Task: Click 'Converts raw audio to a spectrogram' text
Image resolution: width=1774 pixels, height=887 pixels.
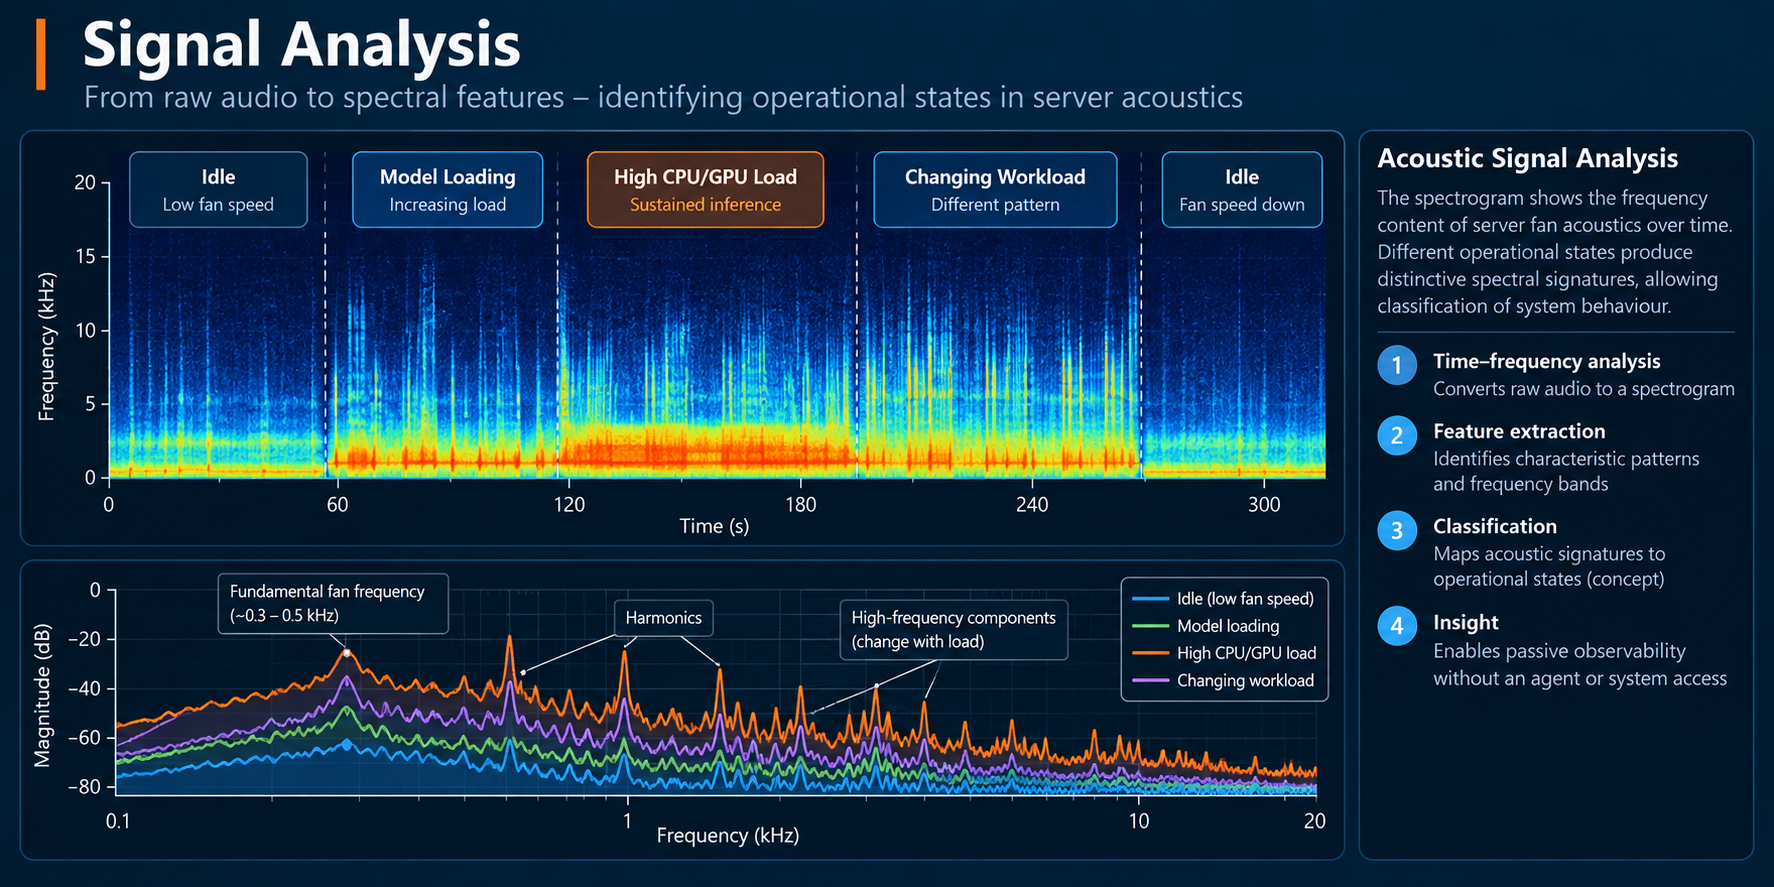Action: coord(1584,389)
